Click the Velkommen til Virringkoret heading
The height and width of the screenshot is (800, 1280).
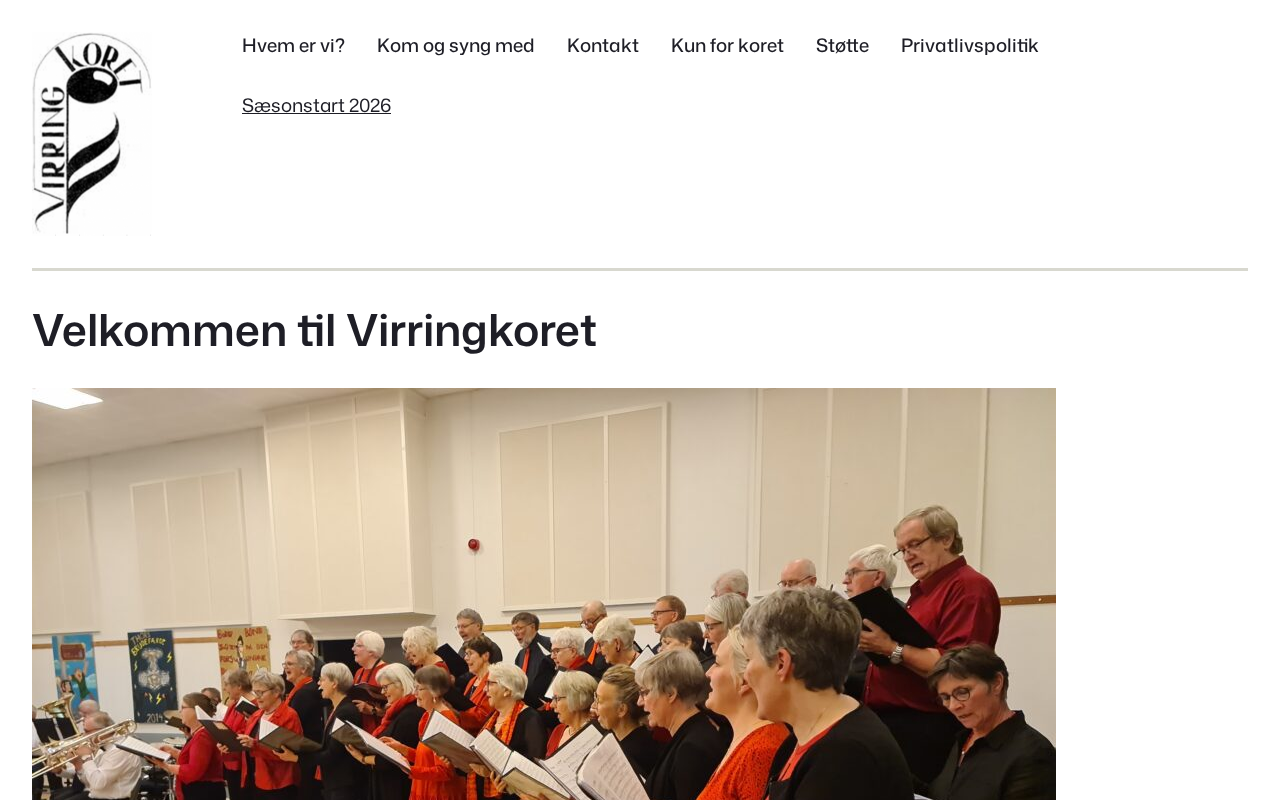[314, 331]
